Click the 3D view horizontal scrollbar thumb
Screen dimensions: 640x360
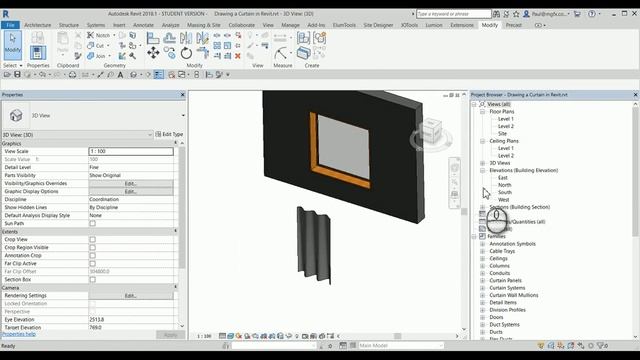(398, 336)
